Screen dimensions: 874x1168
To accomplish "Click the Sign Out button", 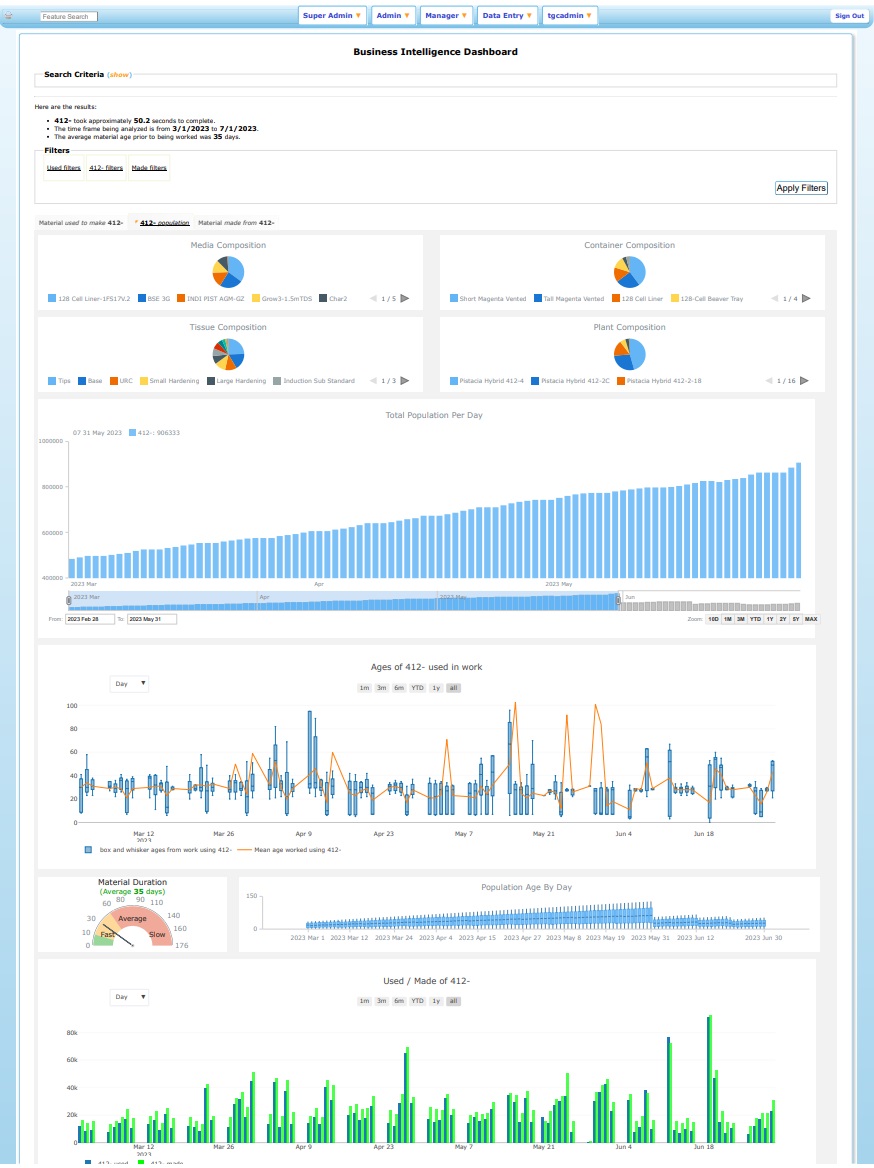I will [x=849, y=15].
